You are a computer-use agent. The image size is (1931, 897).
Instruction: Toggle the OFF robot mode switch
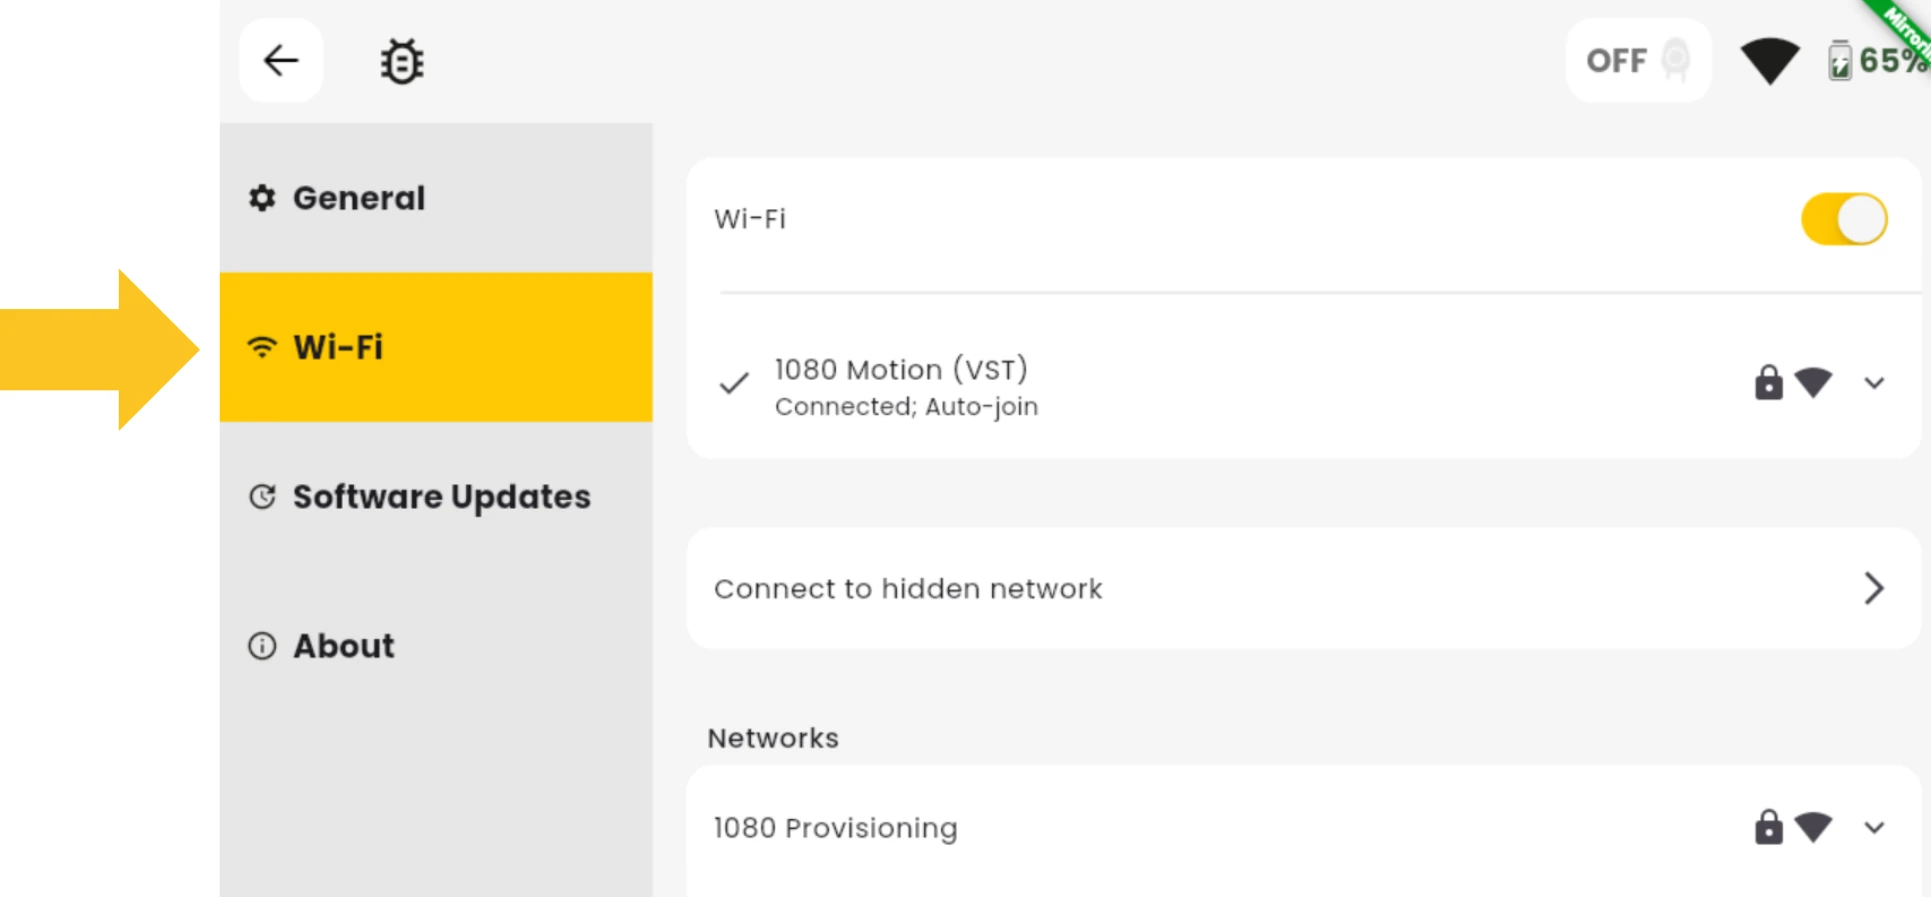click(x=1638, y=60)
